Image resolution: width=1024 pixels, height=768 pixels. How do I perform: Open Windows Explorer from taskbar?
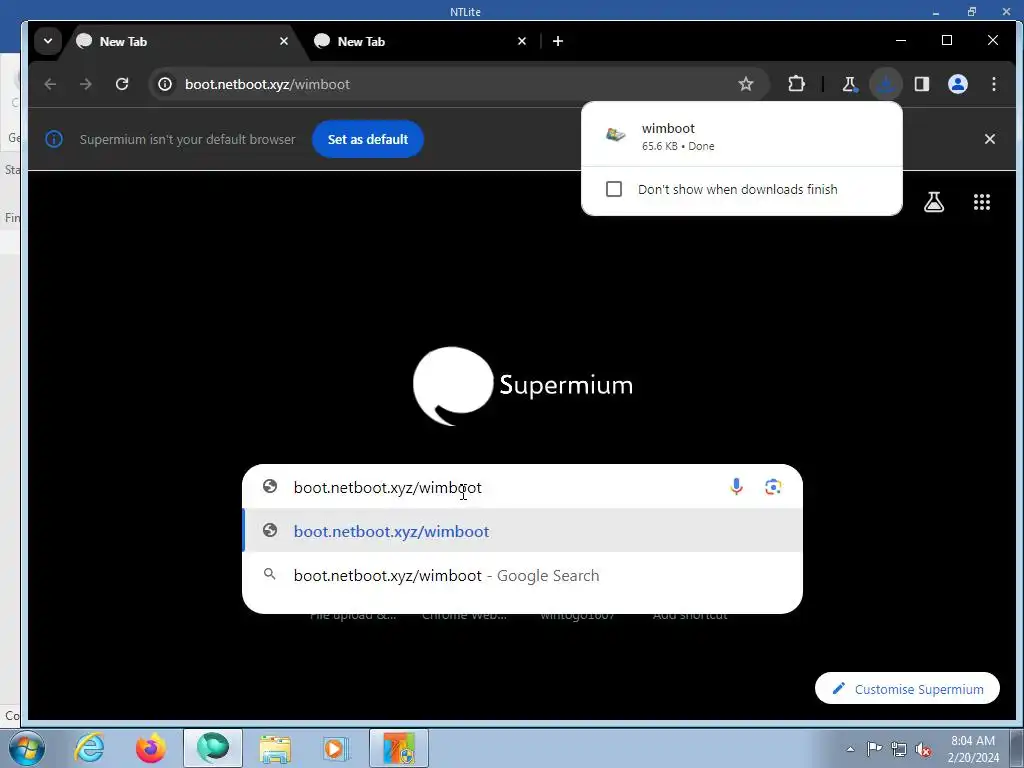point(275,748)
